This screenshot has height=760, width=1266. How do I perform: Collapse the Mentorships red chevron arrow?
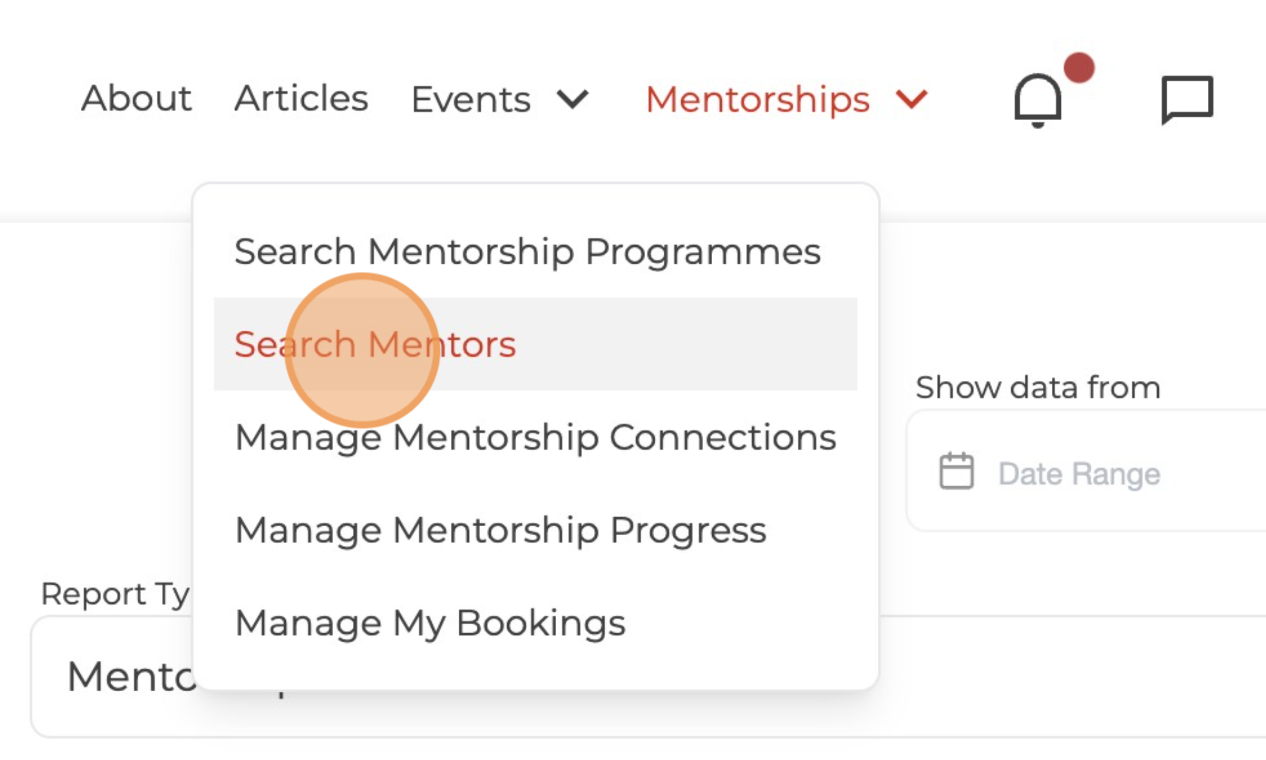click(x=911, y=99)
